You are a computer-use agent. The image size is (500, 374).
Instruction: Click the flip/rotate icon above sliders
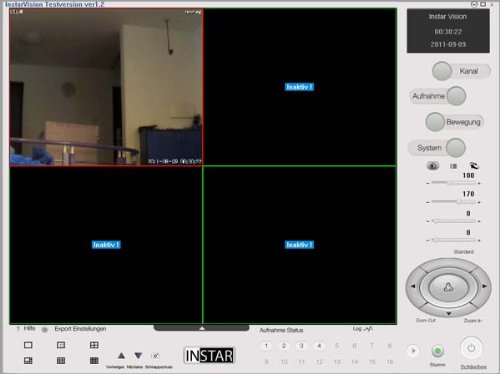coord(474,165)
